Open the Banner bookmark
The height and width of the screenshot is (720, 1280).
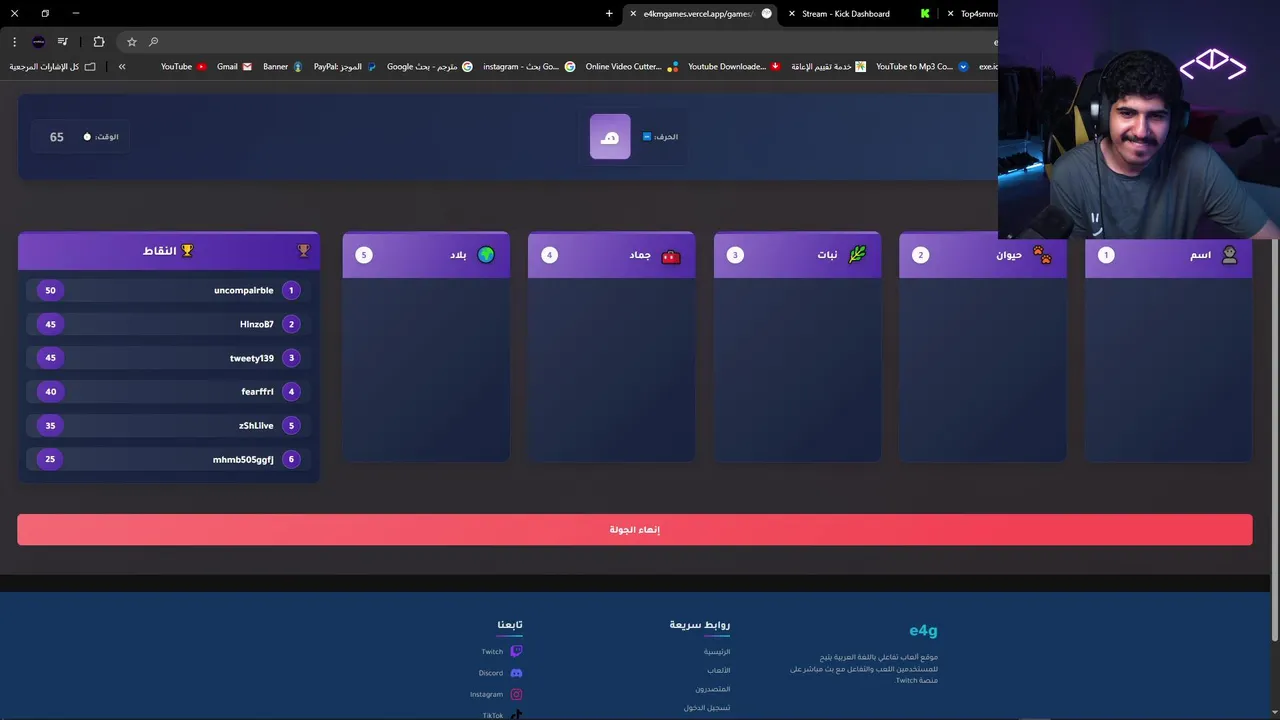point(283,67)
